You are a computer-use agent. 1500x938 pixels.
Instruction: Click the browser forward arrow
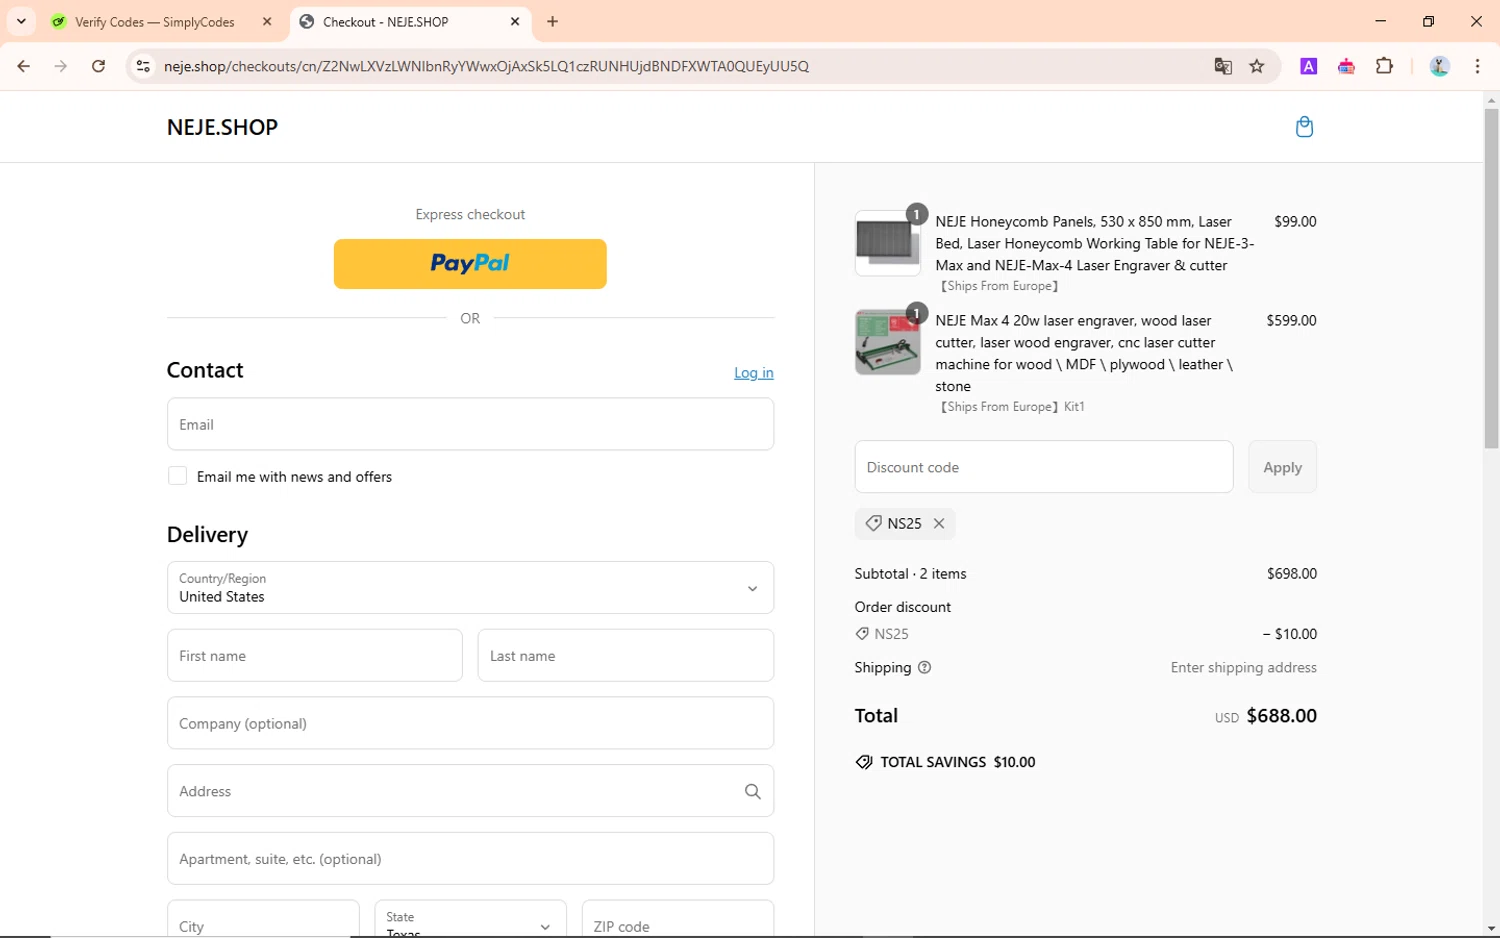tap(61, 66)
